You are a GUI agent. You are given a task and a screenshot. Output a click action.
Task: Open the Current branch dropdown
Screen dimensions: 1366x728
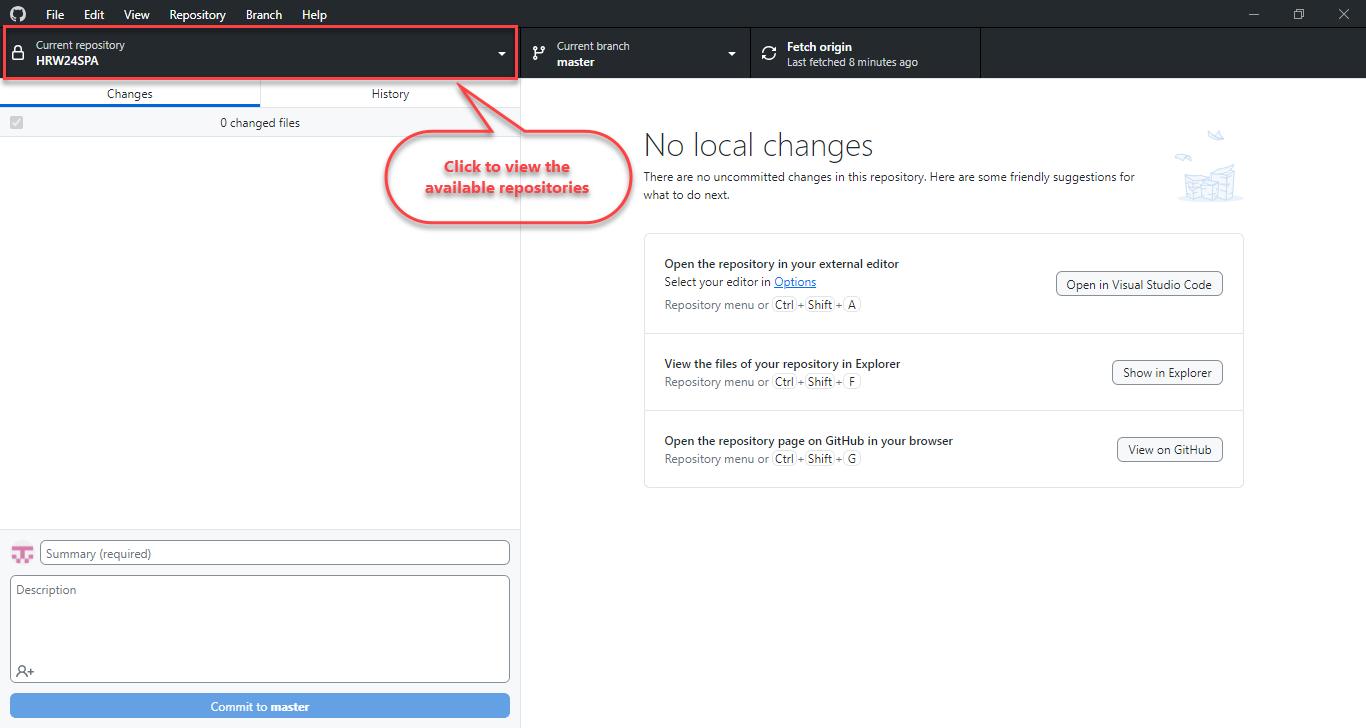[x=635, y=52]
